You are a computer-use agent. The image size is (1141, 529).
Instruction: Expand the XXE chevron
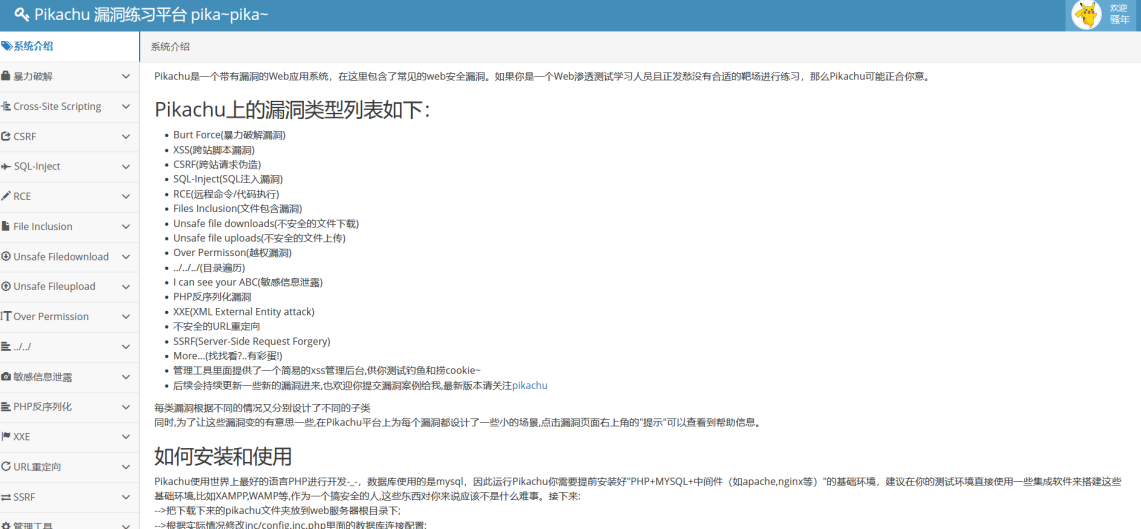click(x=126, y=437)
